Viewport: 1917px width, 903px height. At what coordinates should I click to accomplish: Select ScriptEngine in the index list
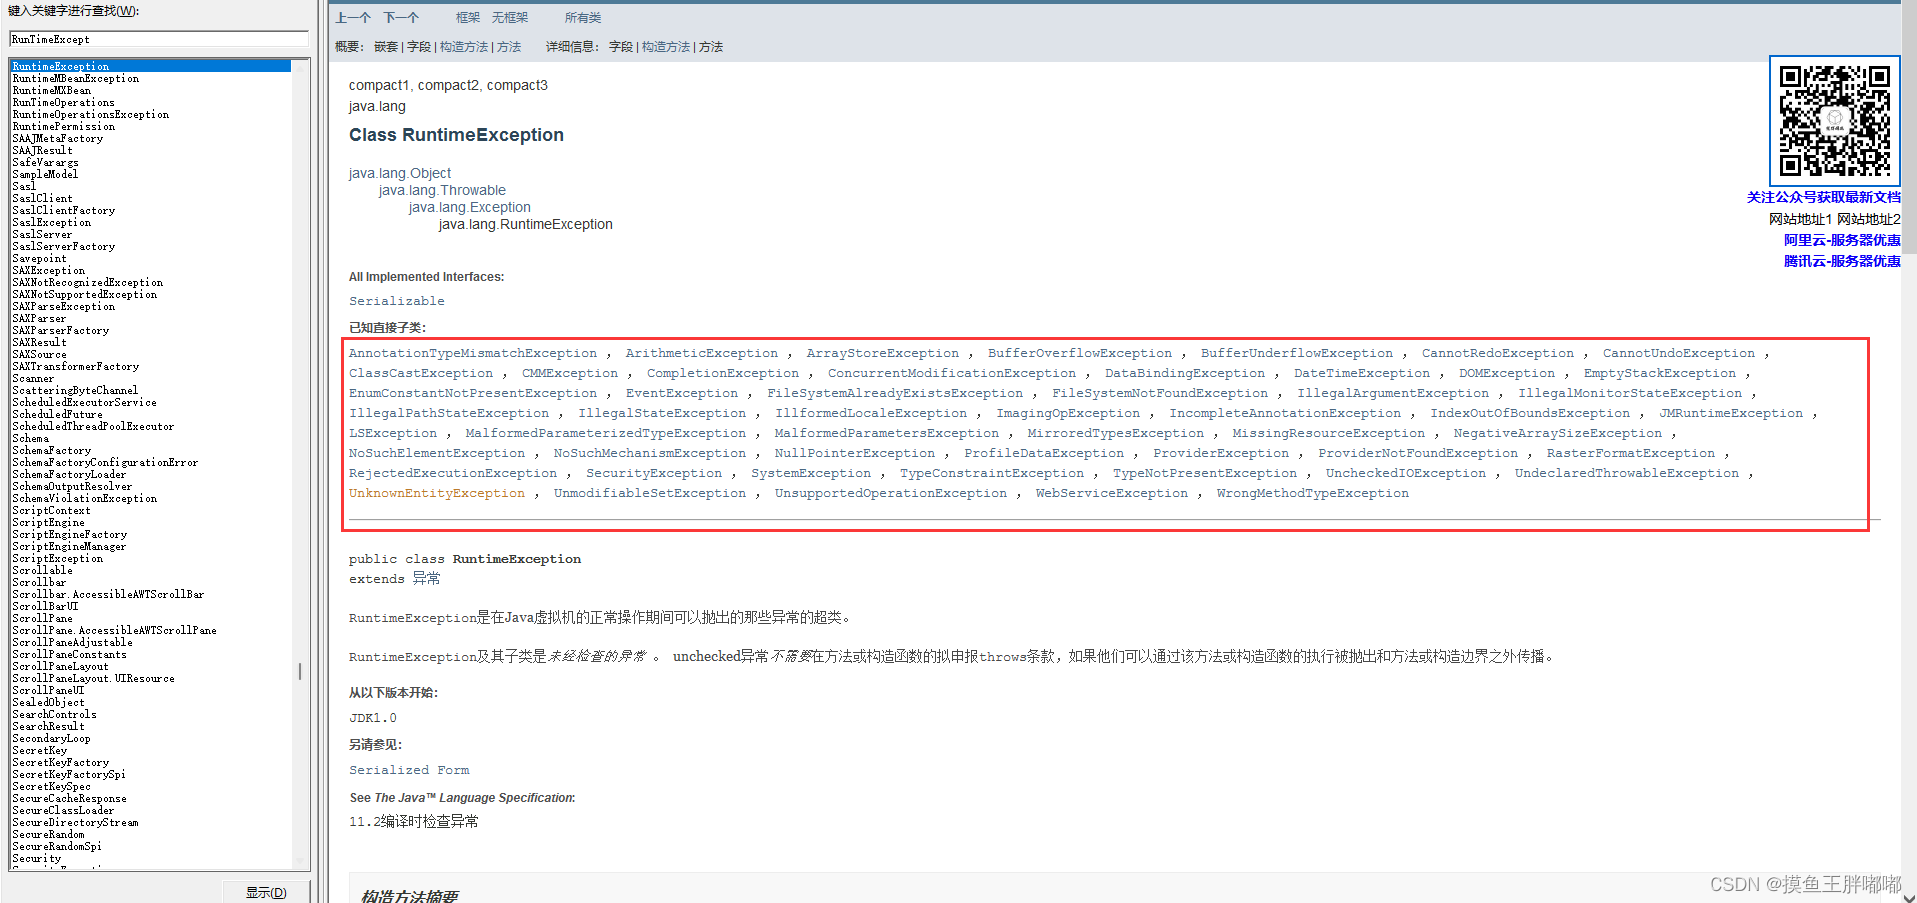tap(48, 522)
